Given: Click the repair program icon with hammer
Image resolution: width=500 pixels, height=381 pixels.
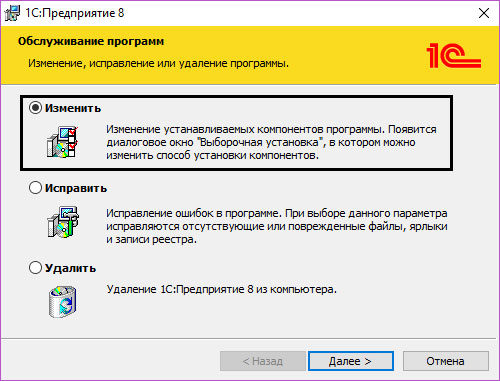Looking at the screenshot, I should tap(62, 222).
